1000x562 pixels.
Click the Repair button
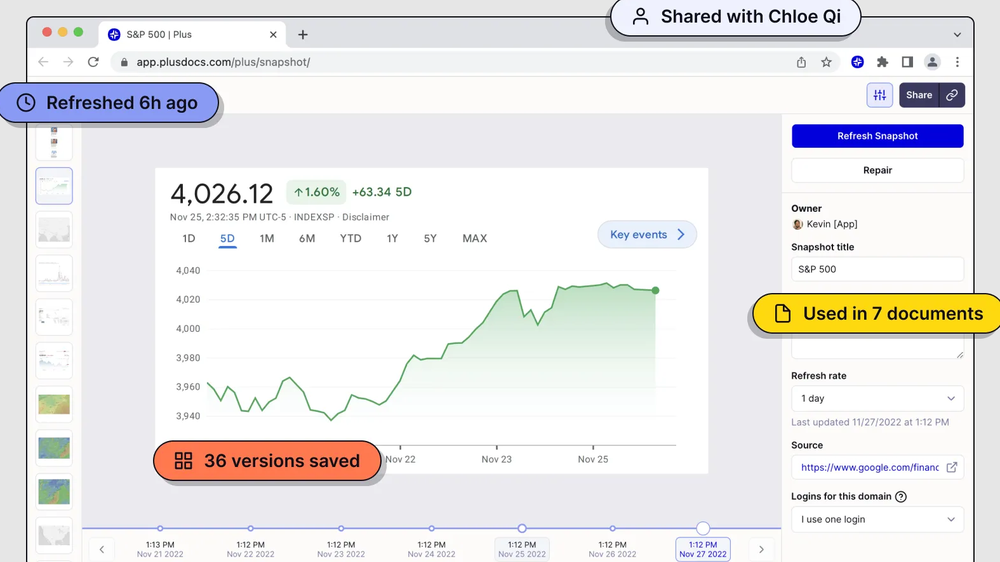click(878, 170)
